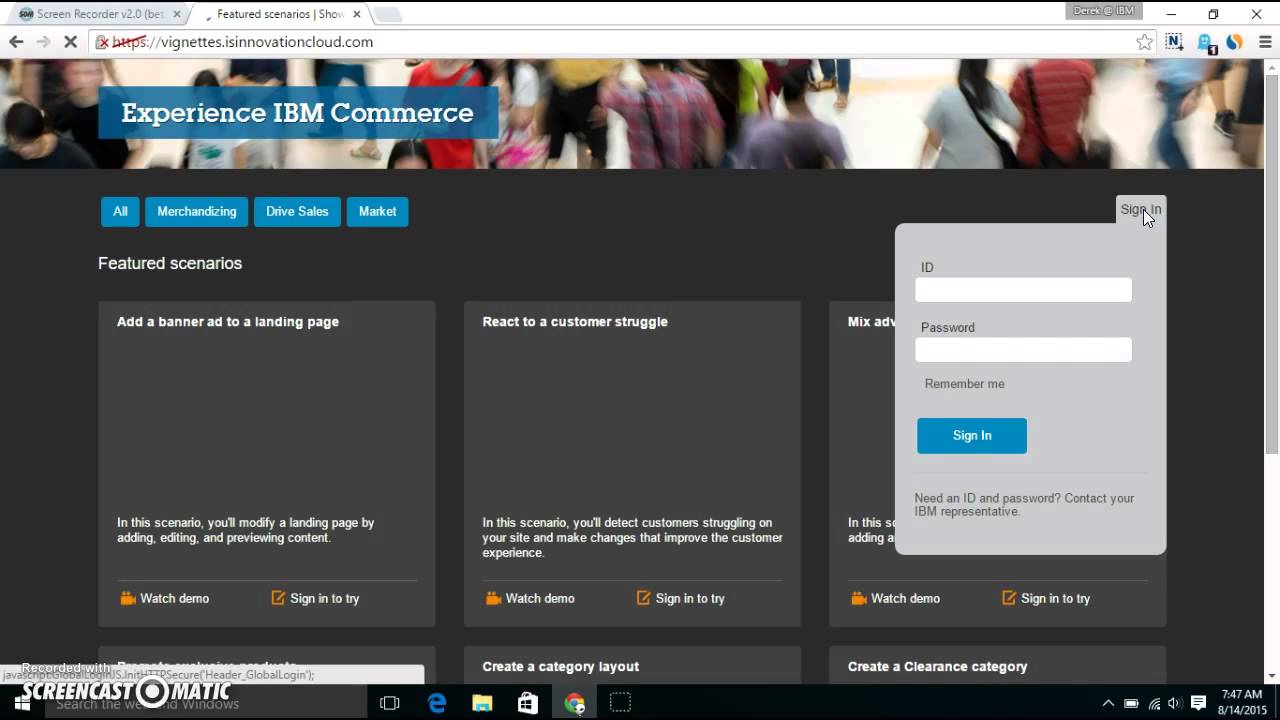Click the React to a customer struggle title
The image size is (1280, 720).
click(x=575, y=322)
